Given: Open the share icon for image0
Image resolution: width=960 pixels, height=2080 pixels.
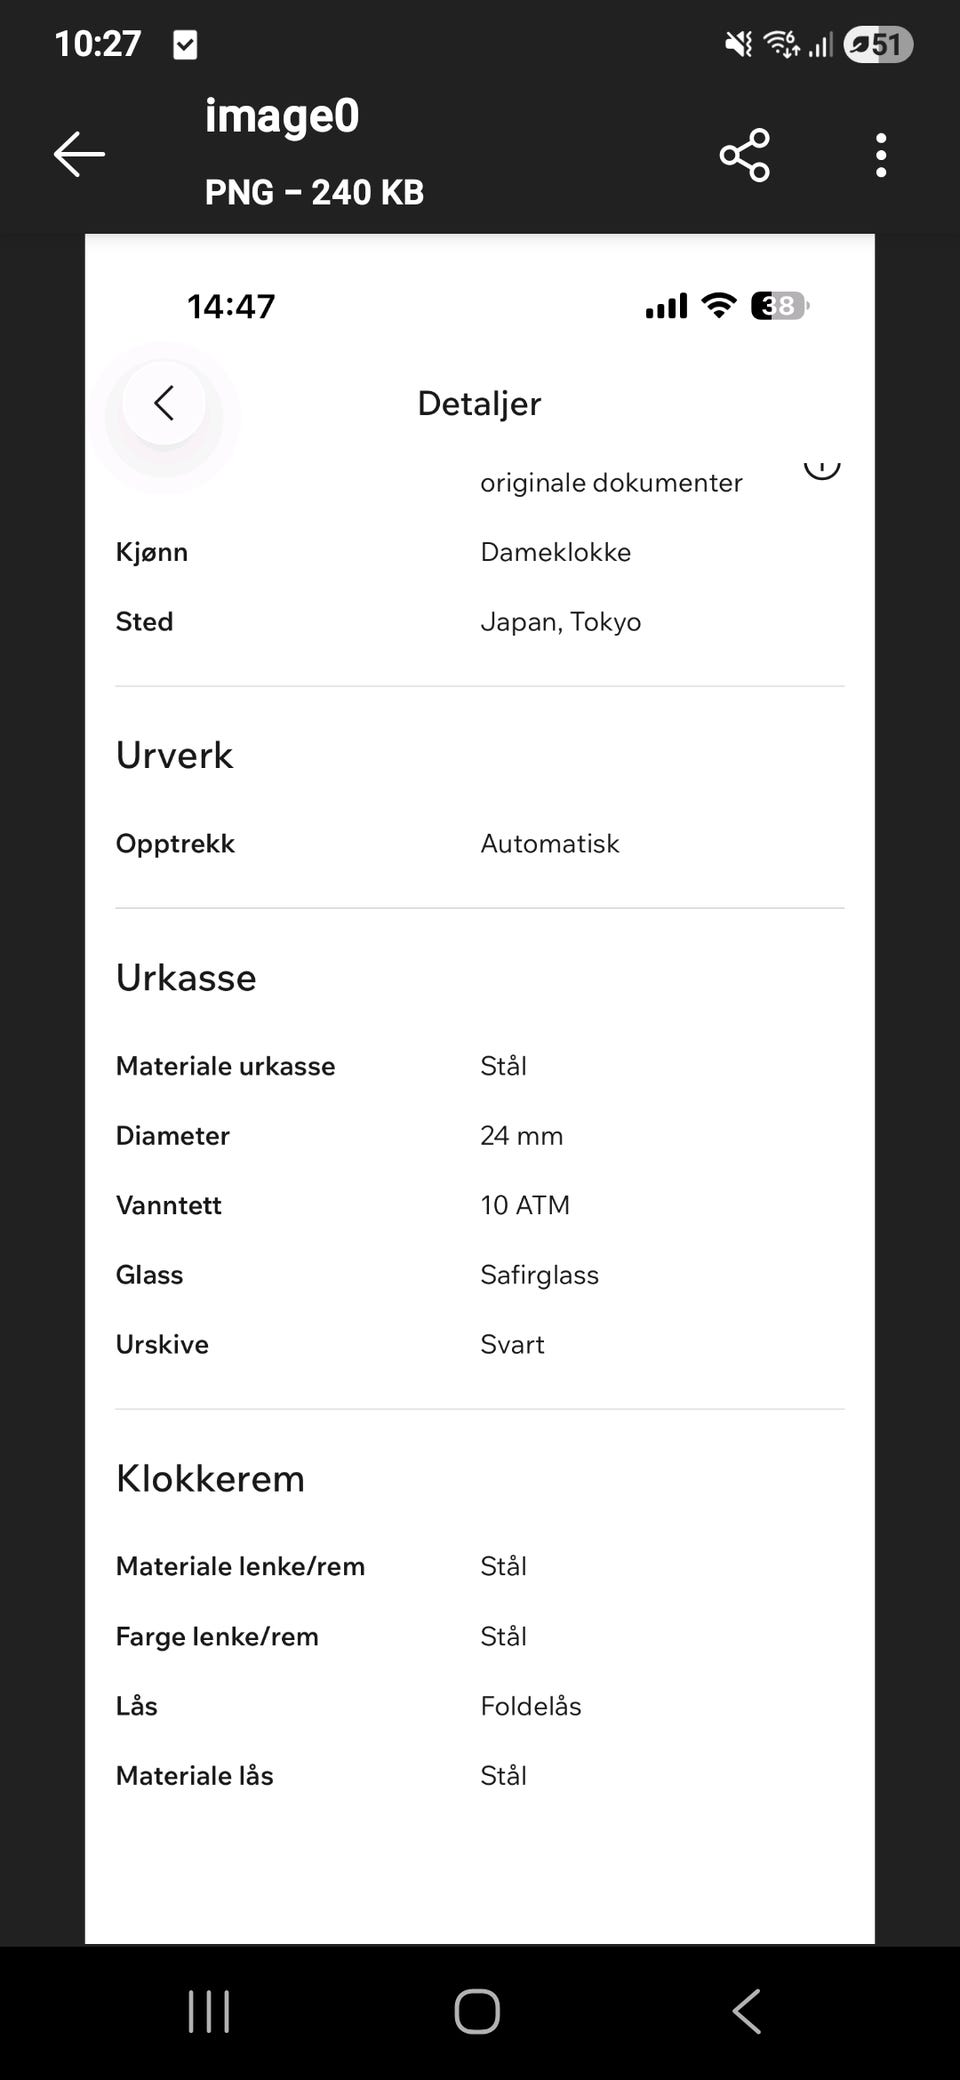Looking at the screenshot, I should coord(745,155).
